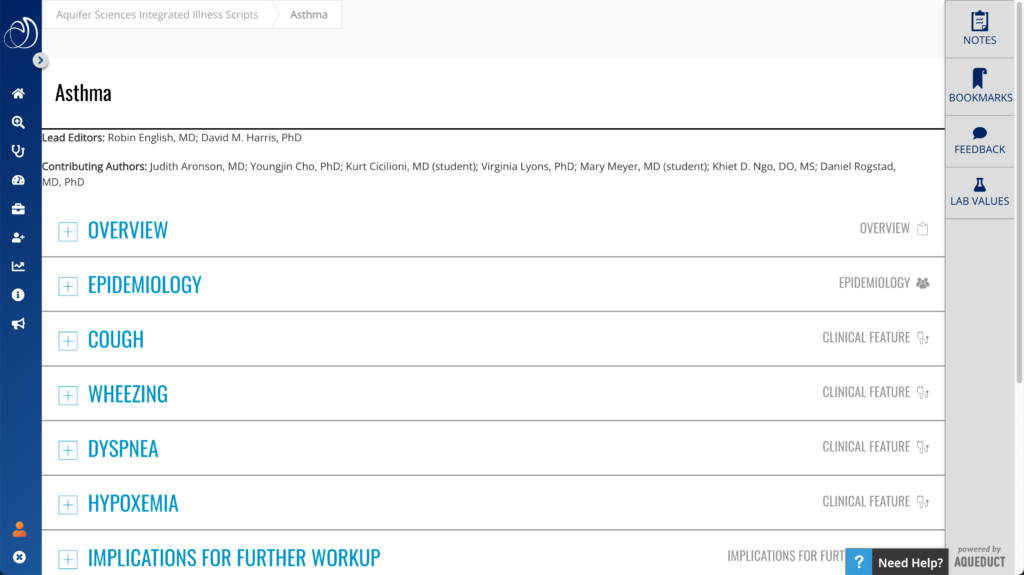Screen dimensions: 1024x575
Task: Click the stethoscope icon in sidebar
Action: pyautogui.click(x=18, y=151)
